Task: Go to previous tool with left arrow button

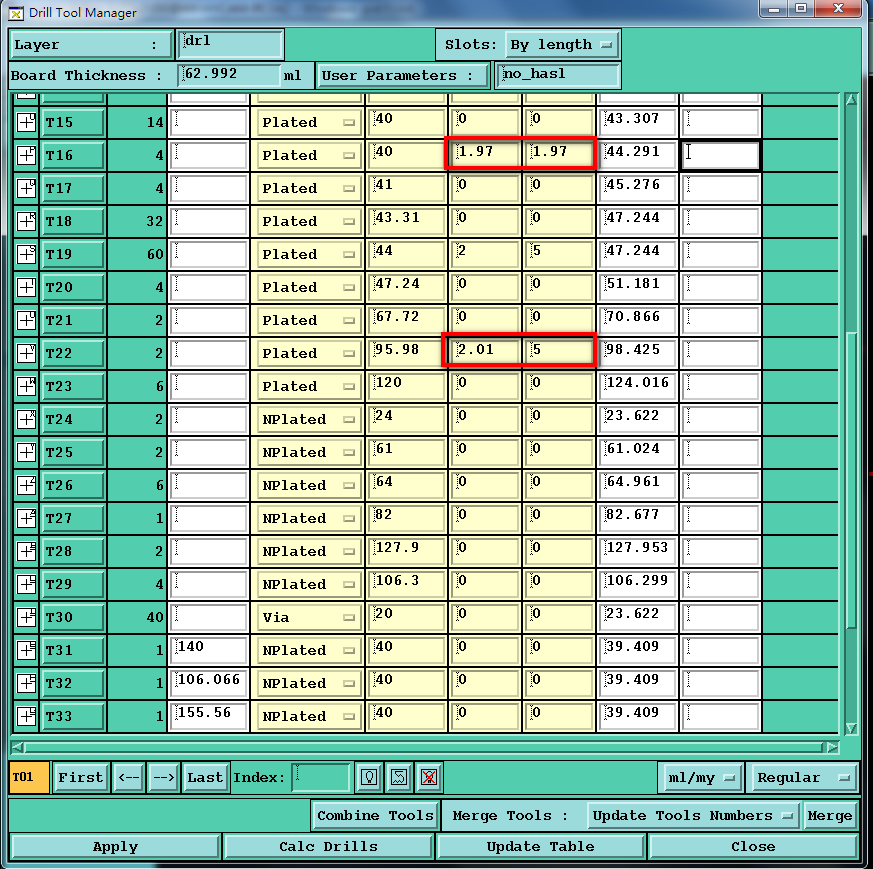Action: pyautogui.click(x=129, y=777)
